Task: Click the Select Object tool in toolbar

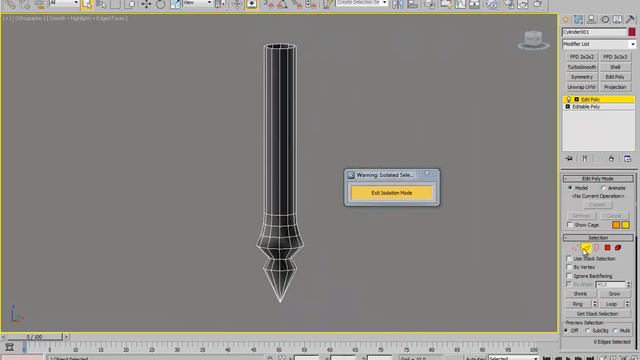Action: coord(87,4)
